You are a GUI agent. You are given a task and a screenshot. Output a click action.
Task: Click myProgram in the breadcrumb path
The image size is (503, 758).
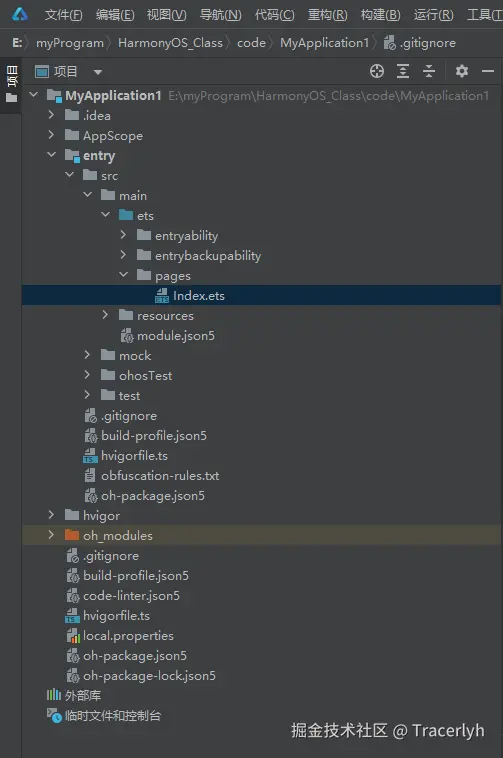(x=70, y=43)
